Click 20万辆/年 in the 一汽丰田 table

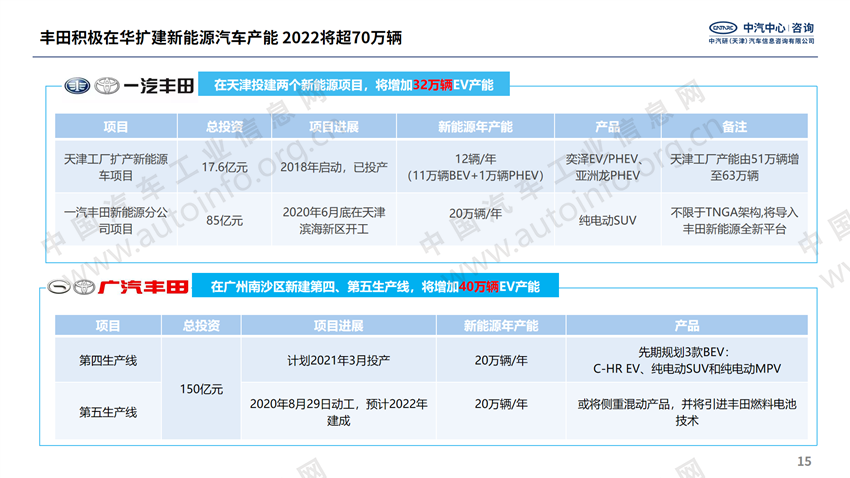[475, 214]
